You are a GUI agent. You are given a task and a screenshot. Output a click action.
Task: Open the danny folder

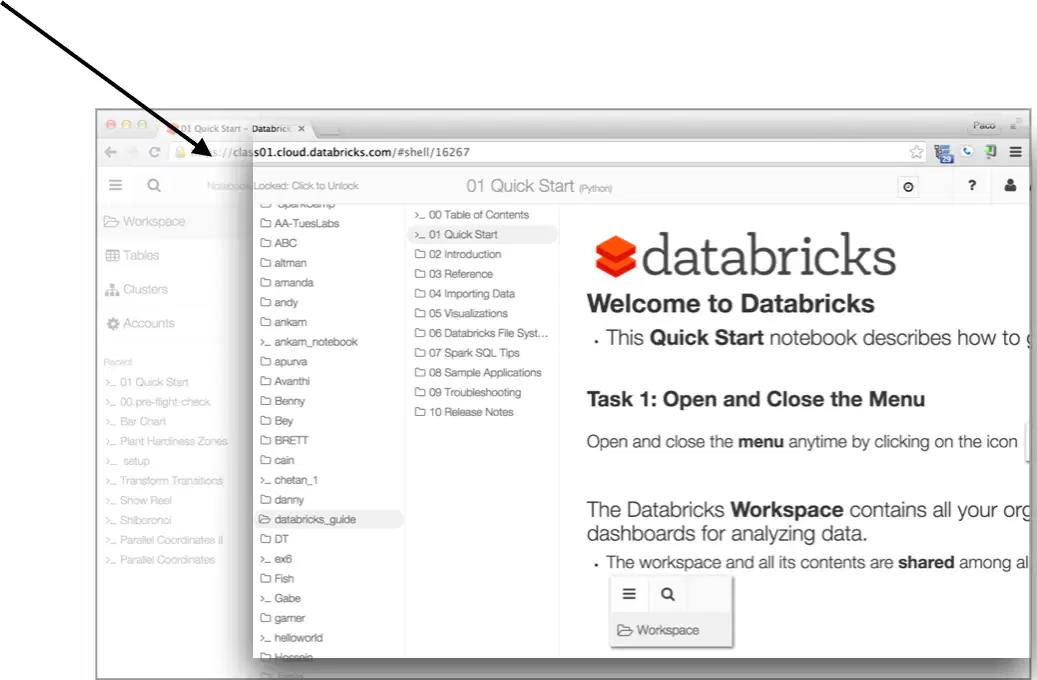[282, 500]
